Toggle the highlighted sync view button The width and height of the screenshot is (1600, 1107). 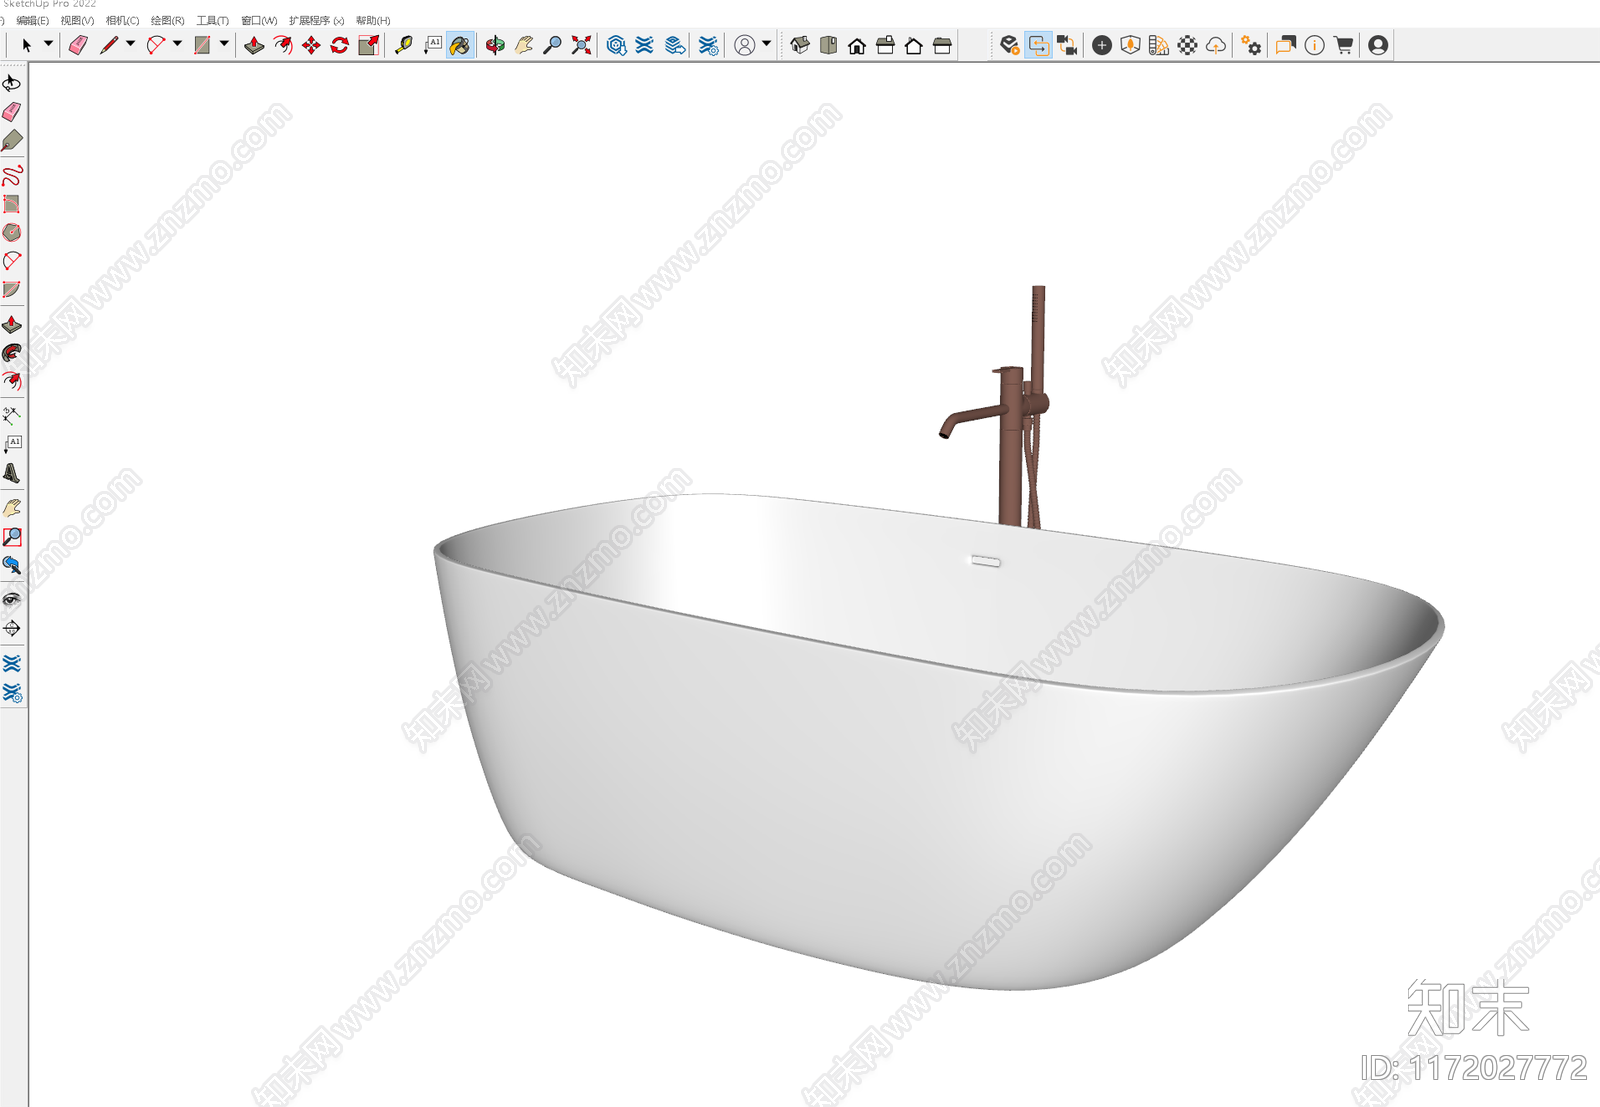tap(1039, 45)
